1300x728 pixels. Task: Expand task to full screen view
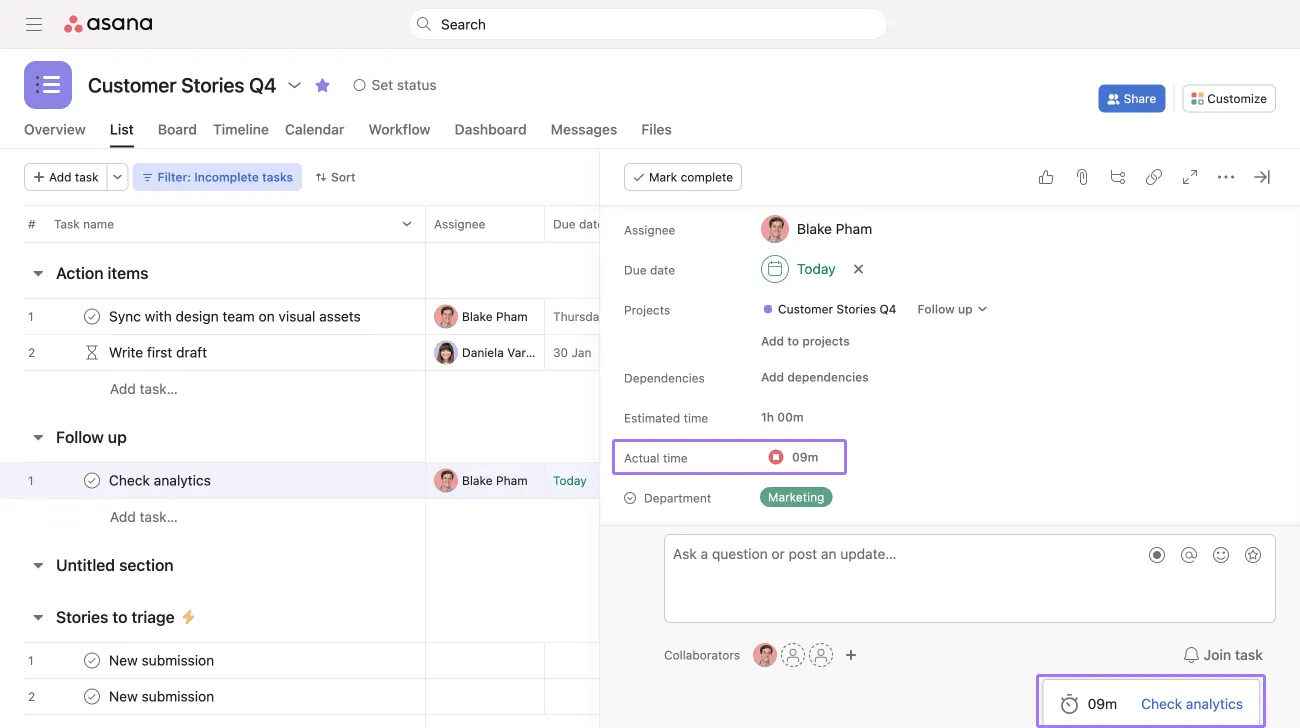[x=1189, y=177]
